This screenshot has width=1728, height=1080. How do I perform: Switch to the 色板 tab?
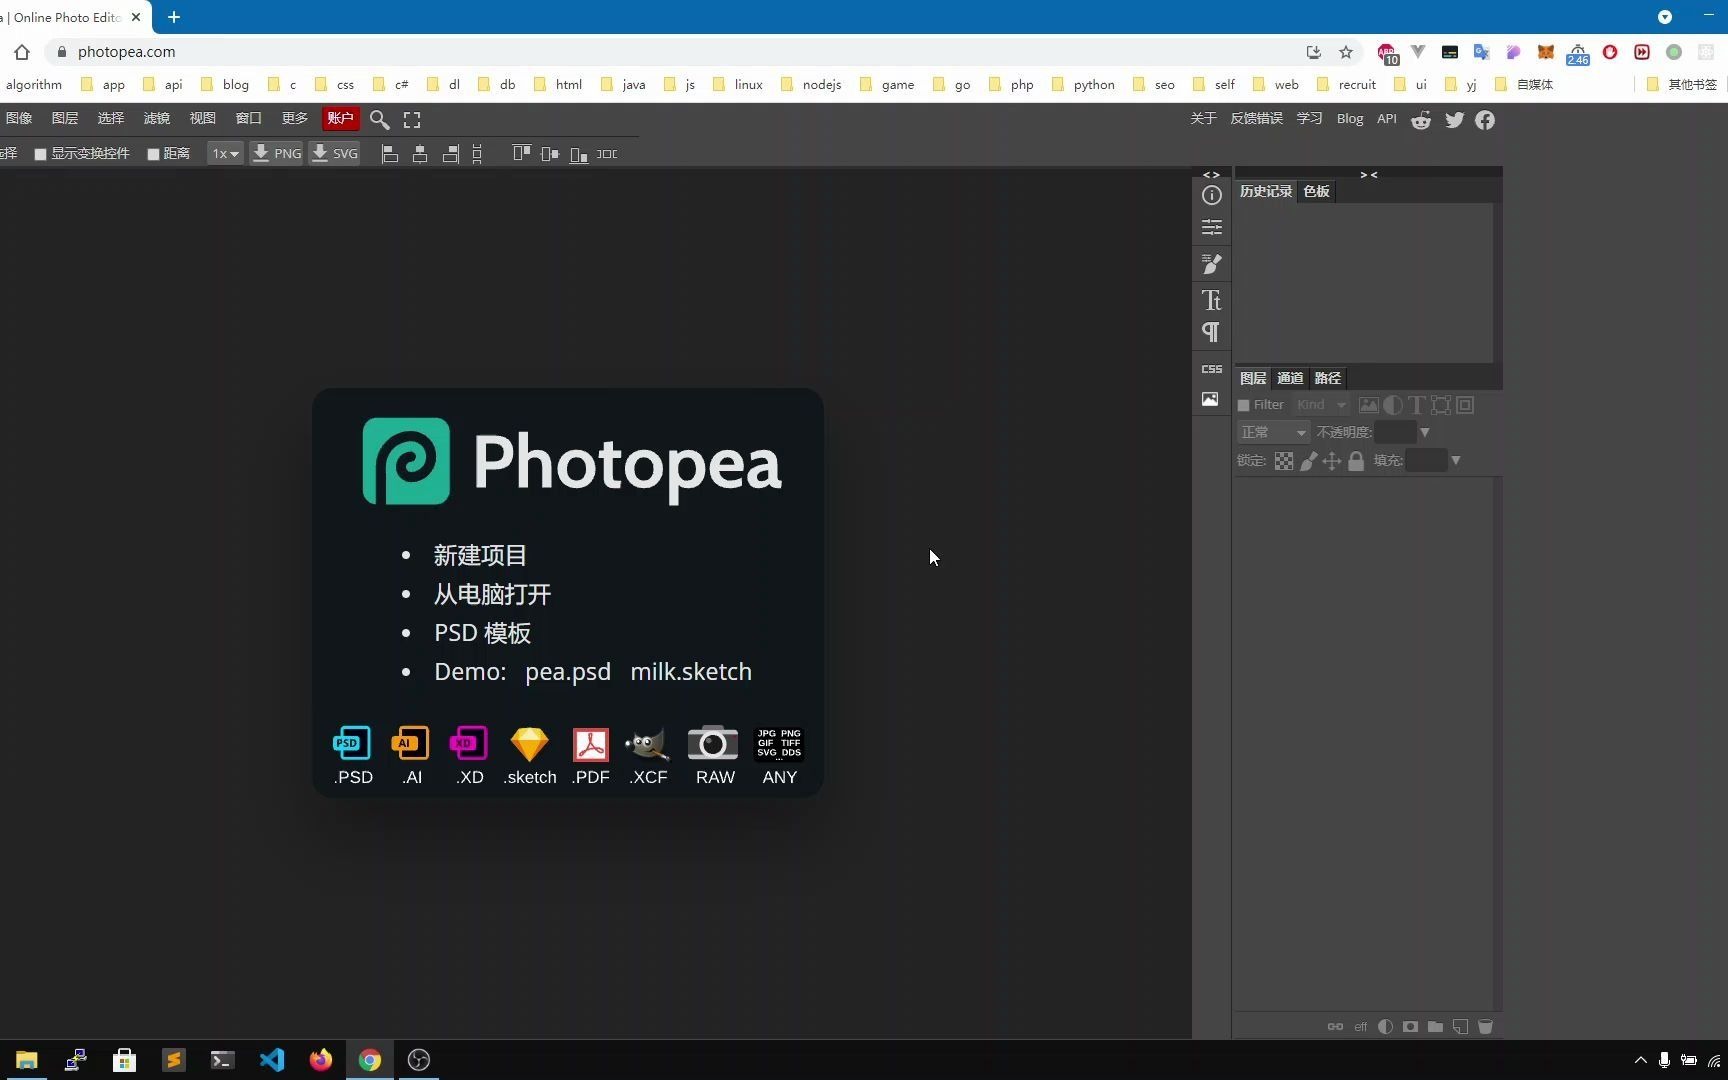(x=1316, y=191)
